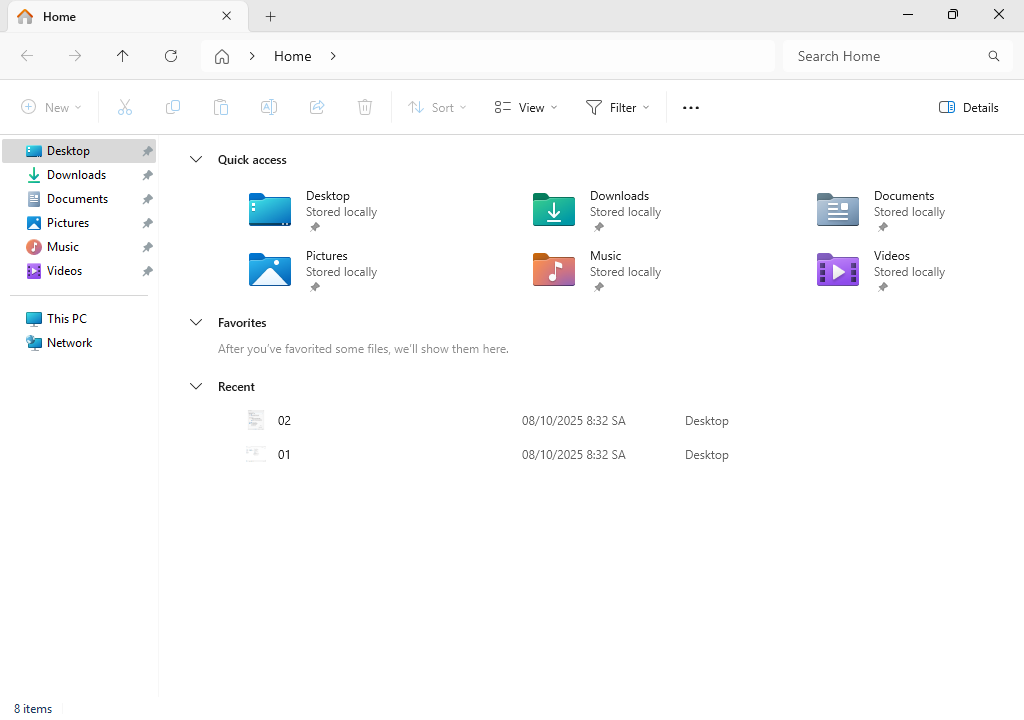The height and width of the screenshot is (720, 1024).
Task: Click the Up arrow navigation icon
Action: point(123,56)
